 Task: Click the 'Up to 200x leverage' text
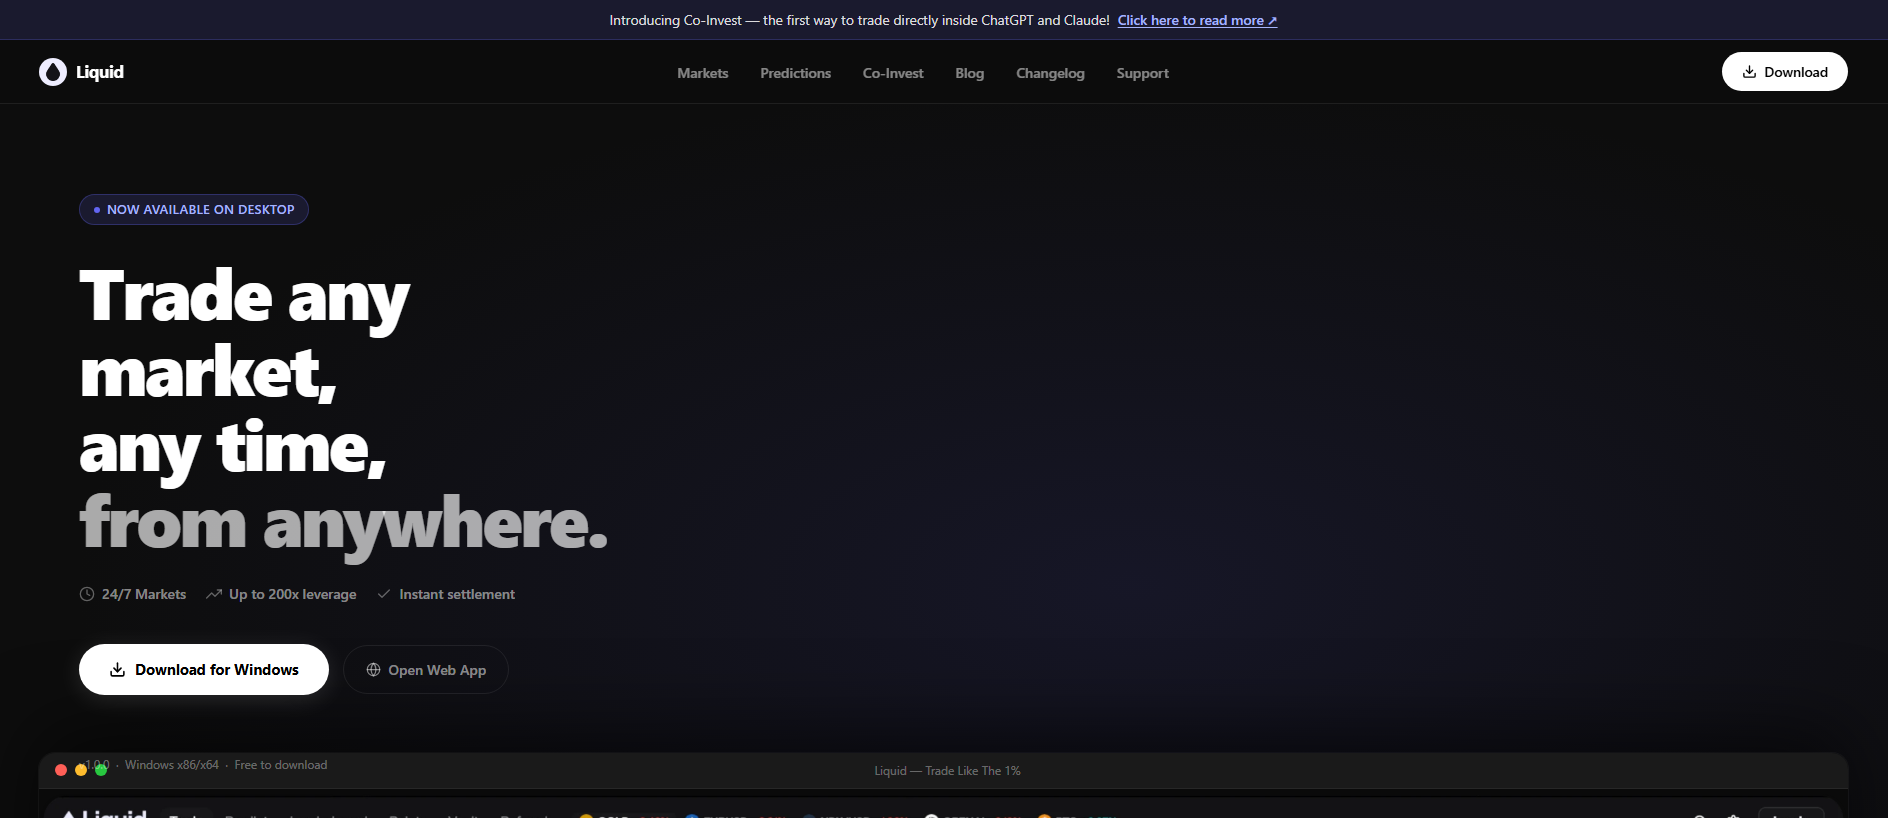[293, 594]
